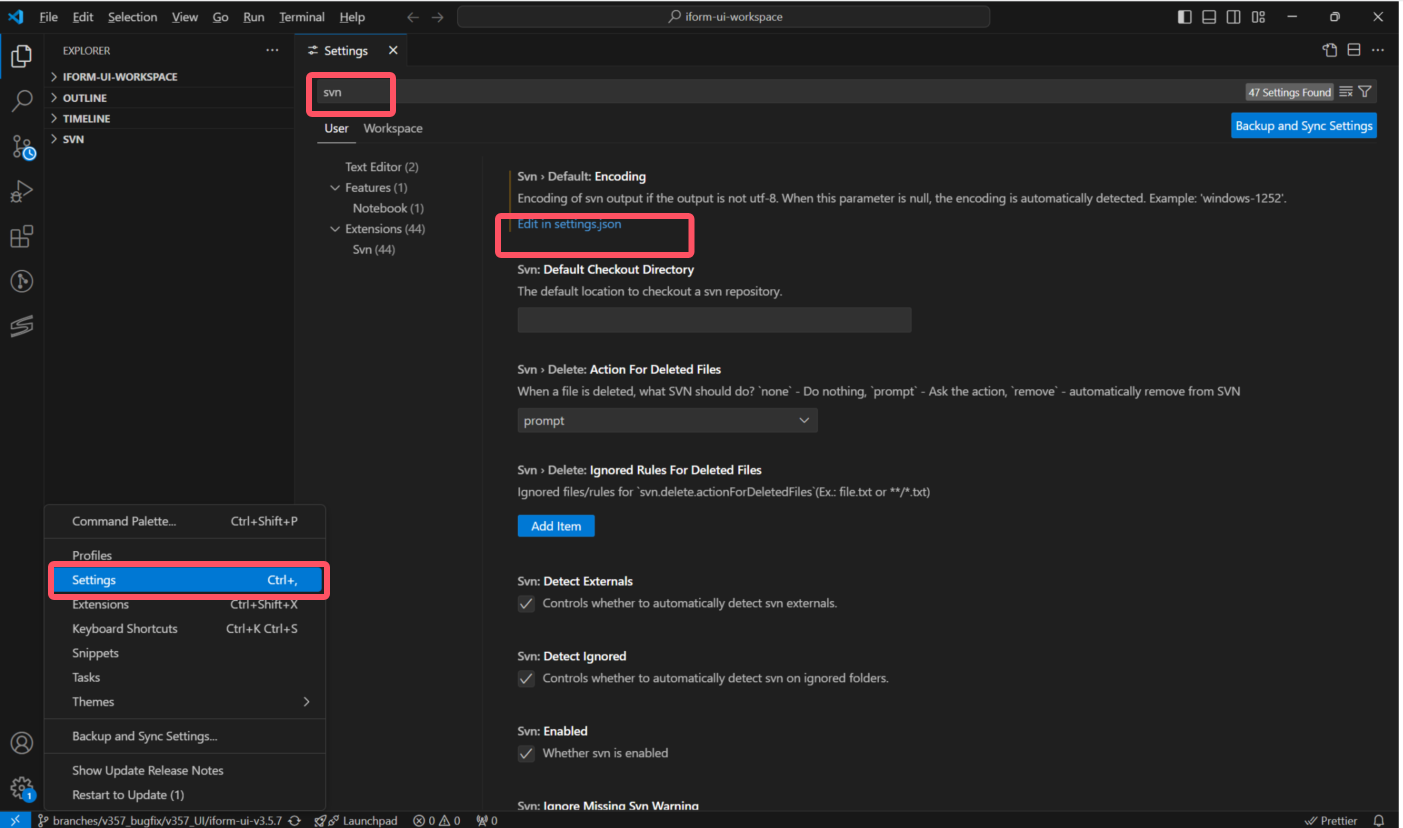Click the filter settings funnel icon

[x=1365, y=92]
